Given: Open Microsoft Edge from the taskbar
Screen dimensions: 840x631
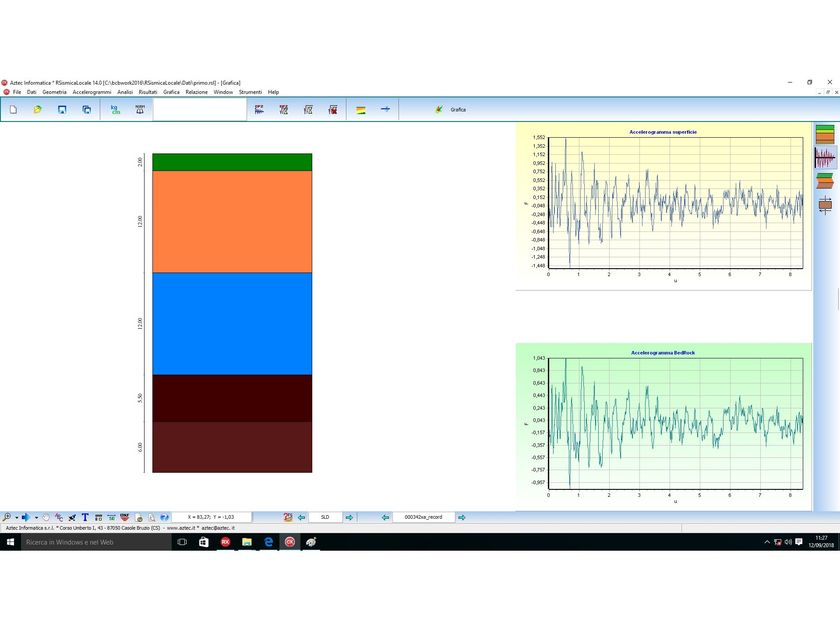Looking at the screenshot, I should tap(268, 542).
